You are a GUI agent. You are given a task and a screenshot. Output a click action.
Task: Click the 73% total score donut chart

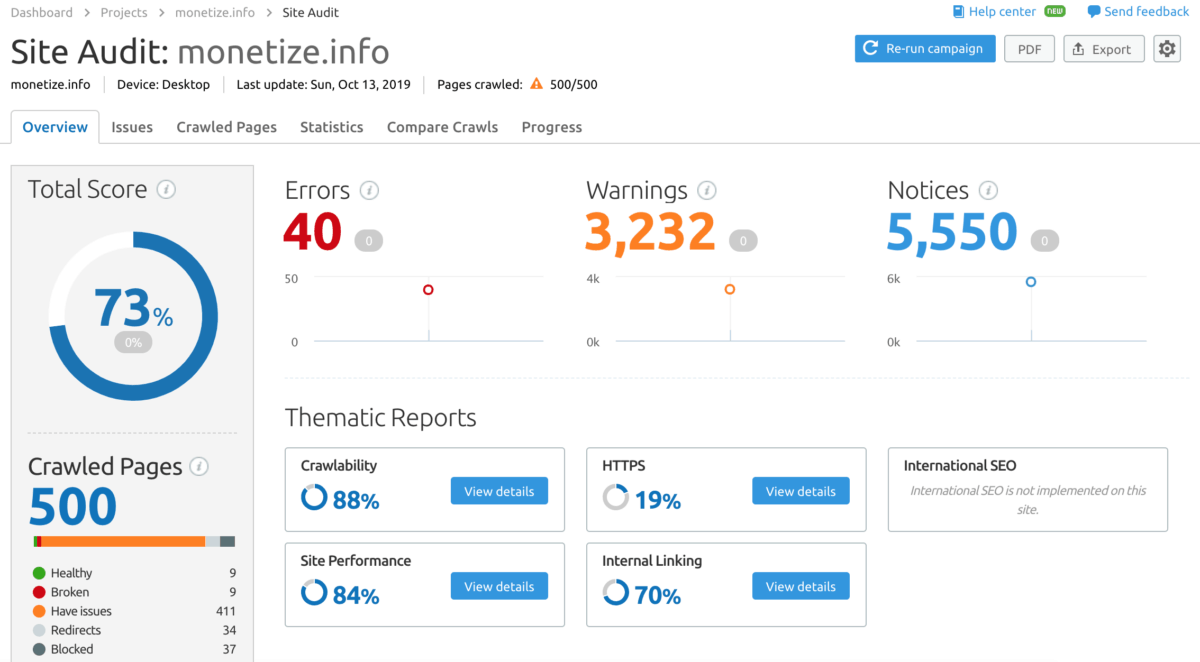tap(133, 316)
